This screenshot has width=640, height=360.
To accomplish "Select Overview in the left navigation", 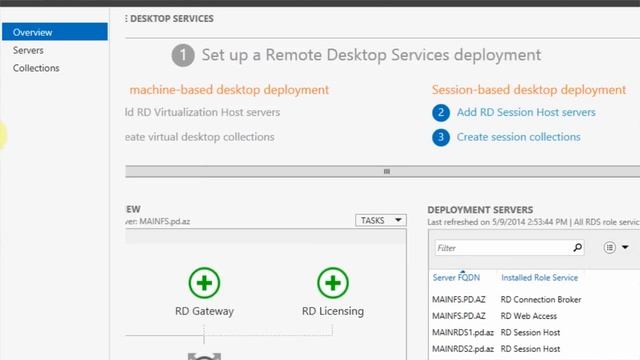I will pyautogui.click(x=55, y=32).
